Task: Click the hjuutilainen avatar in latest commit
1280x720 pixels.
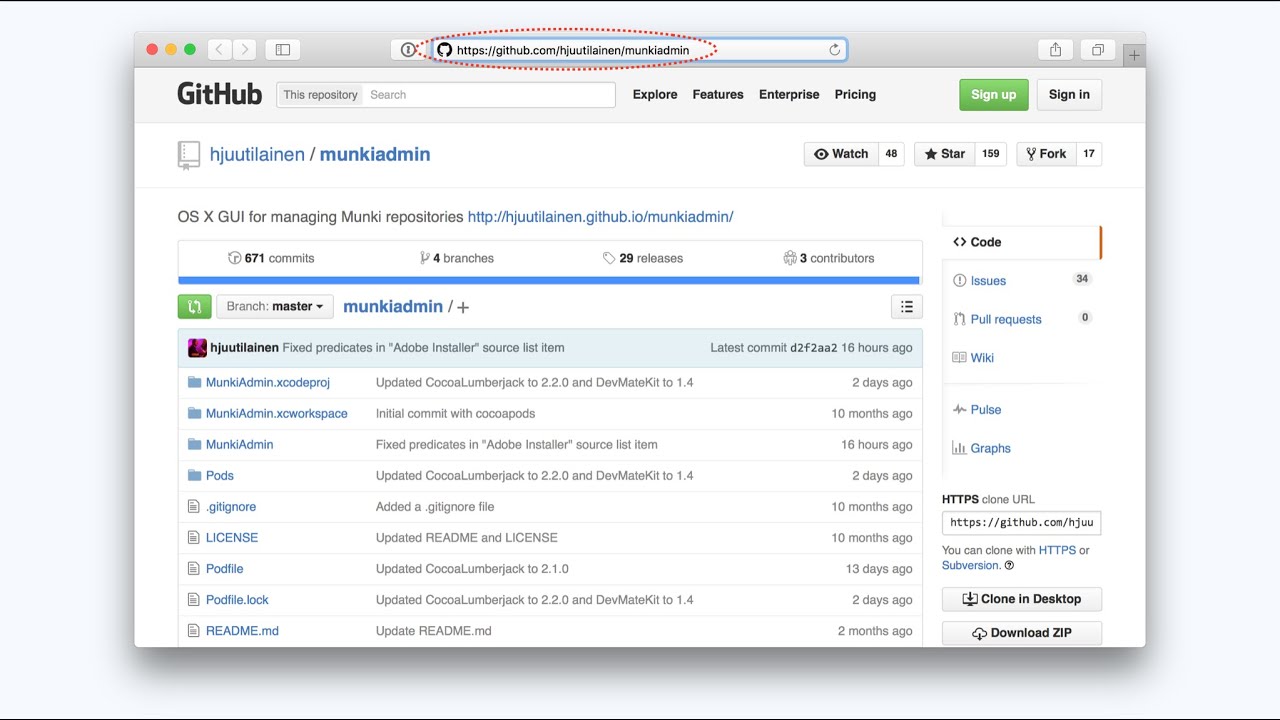Action: tap(197, 348)
